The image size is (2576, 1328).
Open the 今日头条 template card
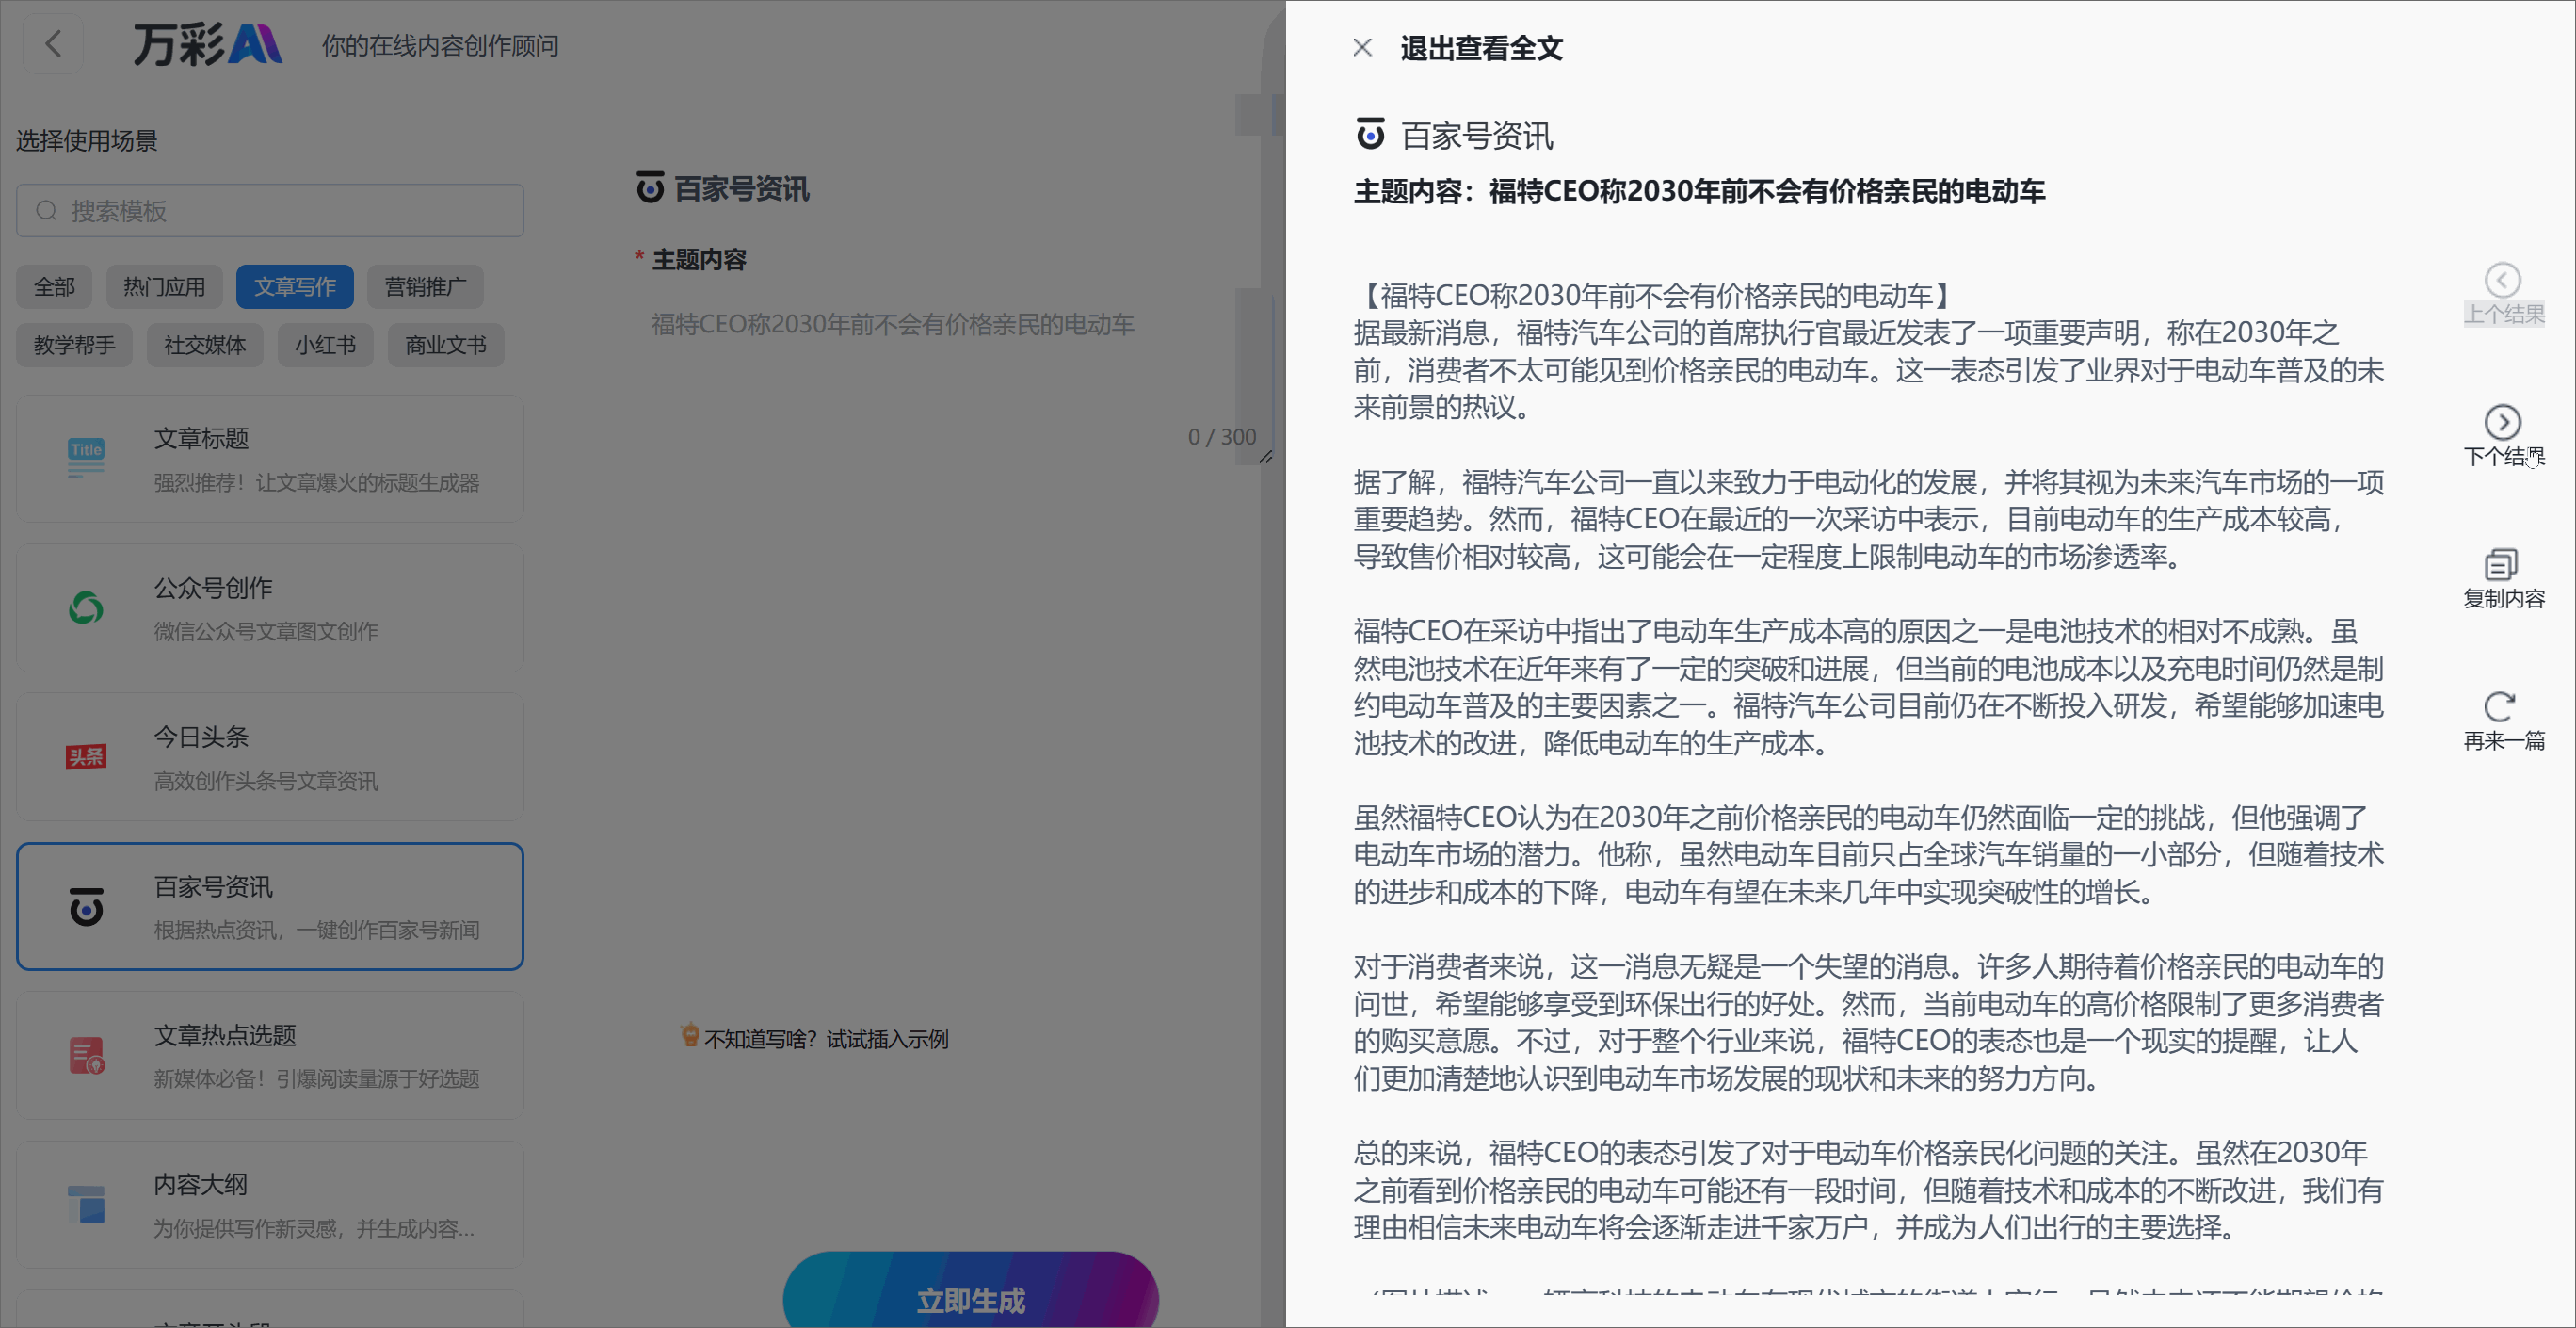(x=270, y=757)
